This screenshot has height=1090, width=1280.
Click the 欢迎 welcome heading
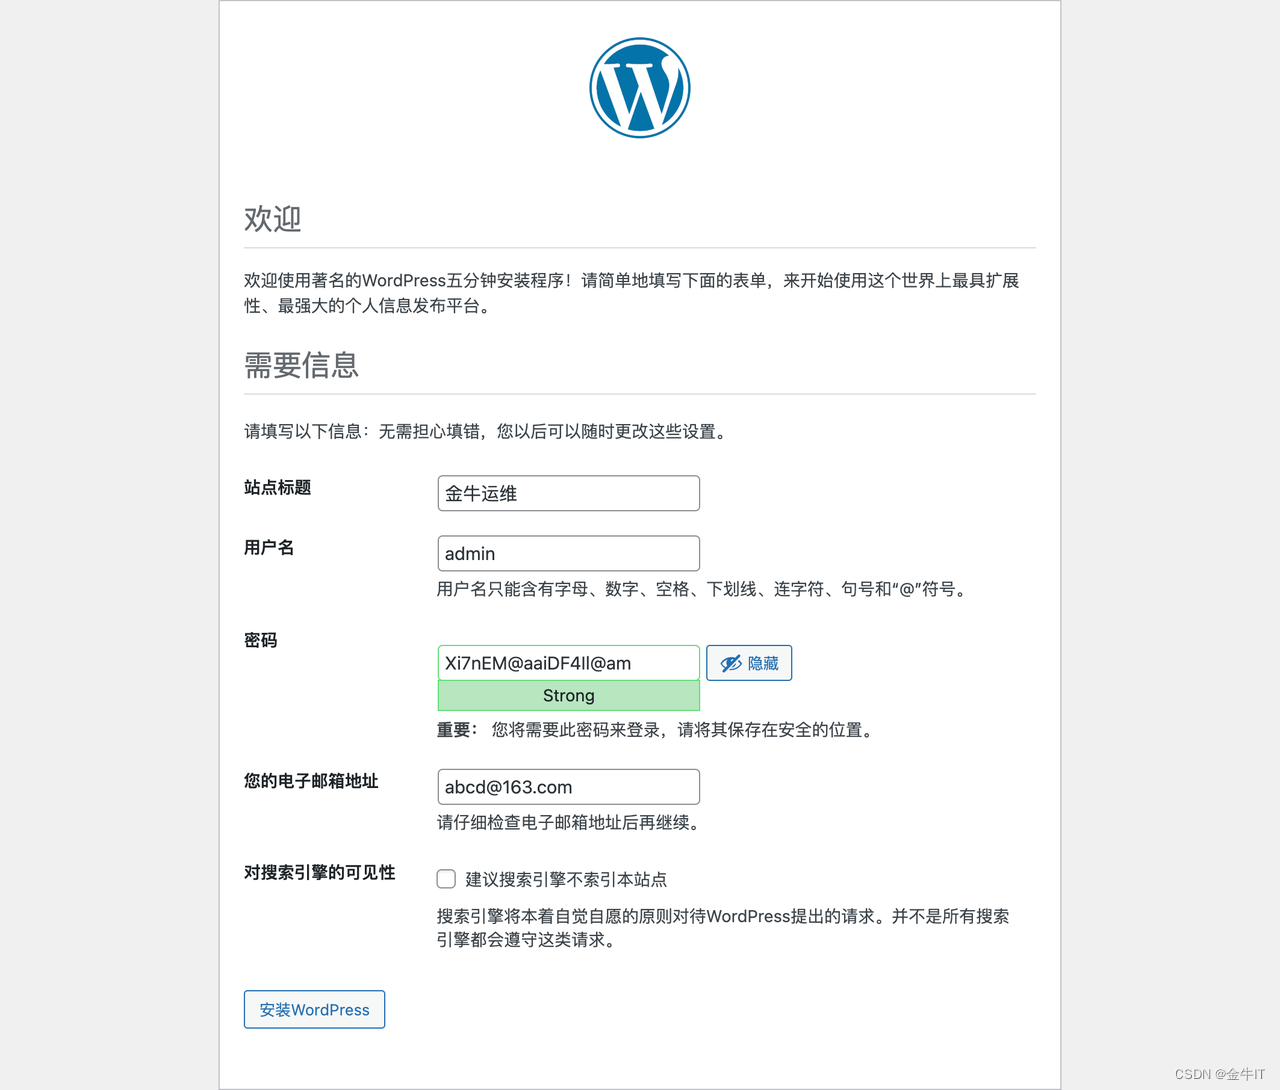pyautogui.click(x=272, y=219)
